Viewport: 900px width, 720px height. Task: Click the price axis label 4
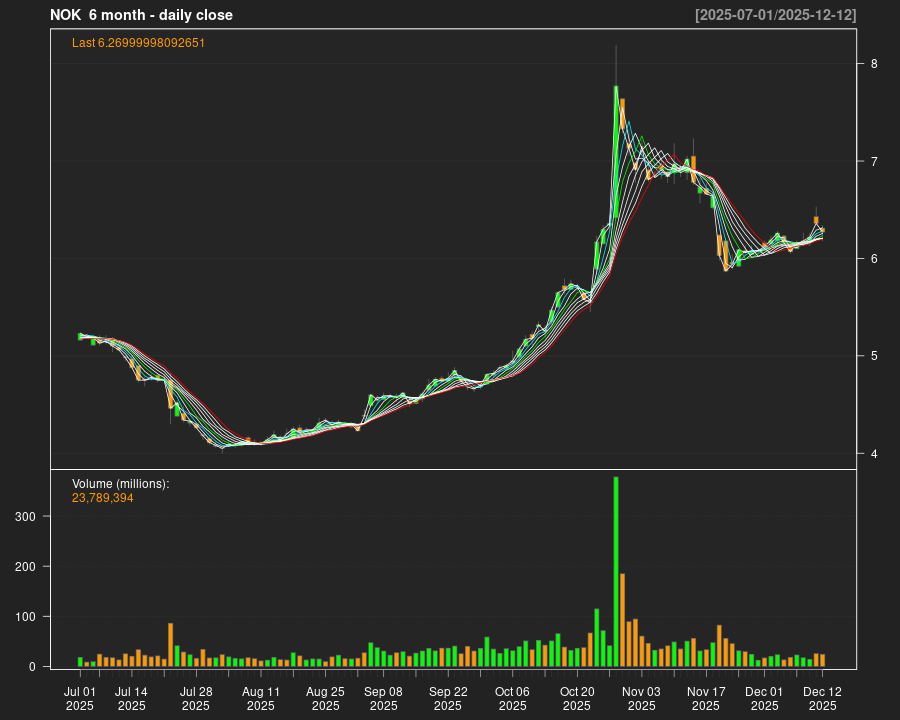pos(874,454)
